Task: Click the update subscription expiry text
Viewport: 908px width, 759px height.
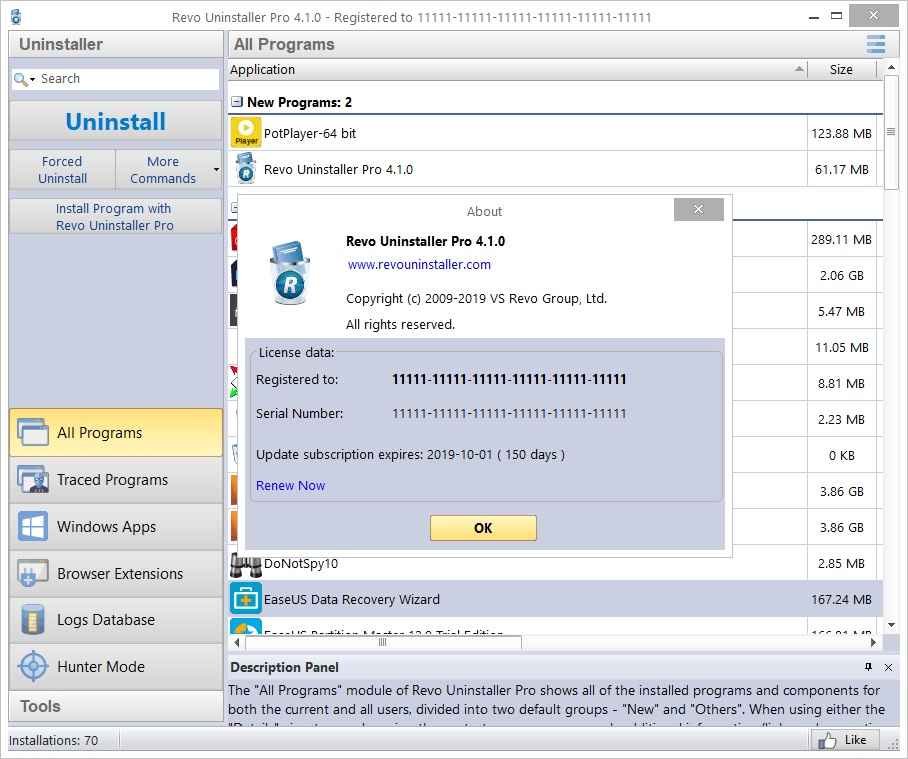Action: [410, 454]
